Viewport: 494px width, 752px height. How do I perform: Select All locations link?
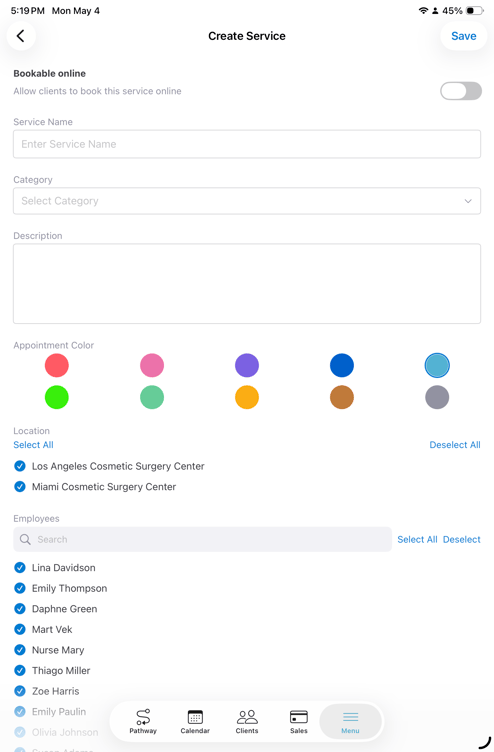[x=34, y=445]
